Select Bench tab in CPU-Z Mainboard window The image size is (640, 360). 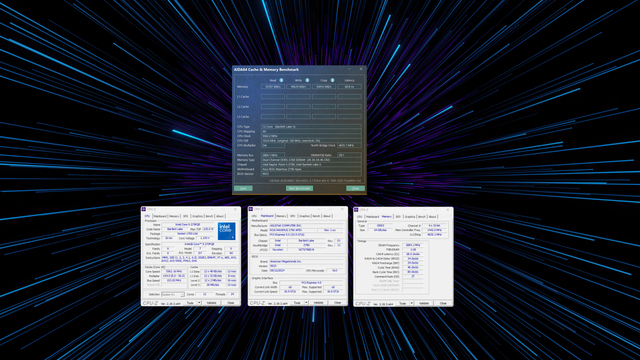pyautogui.click(x=316, y=216)
